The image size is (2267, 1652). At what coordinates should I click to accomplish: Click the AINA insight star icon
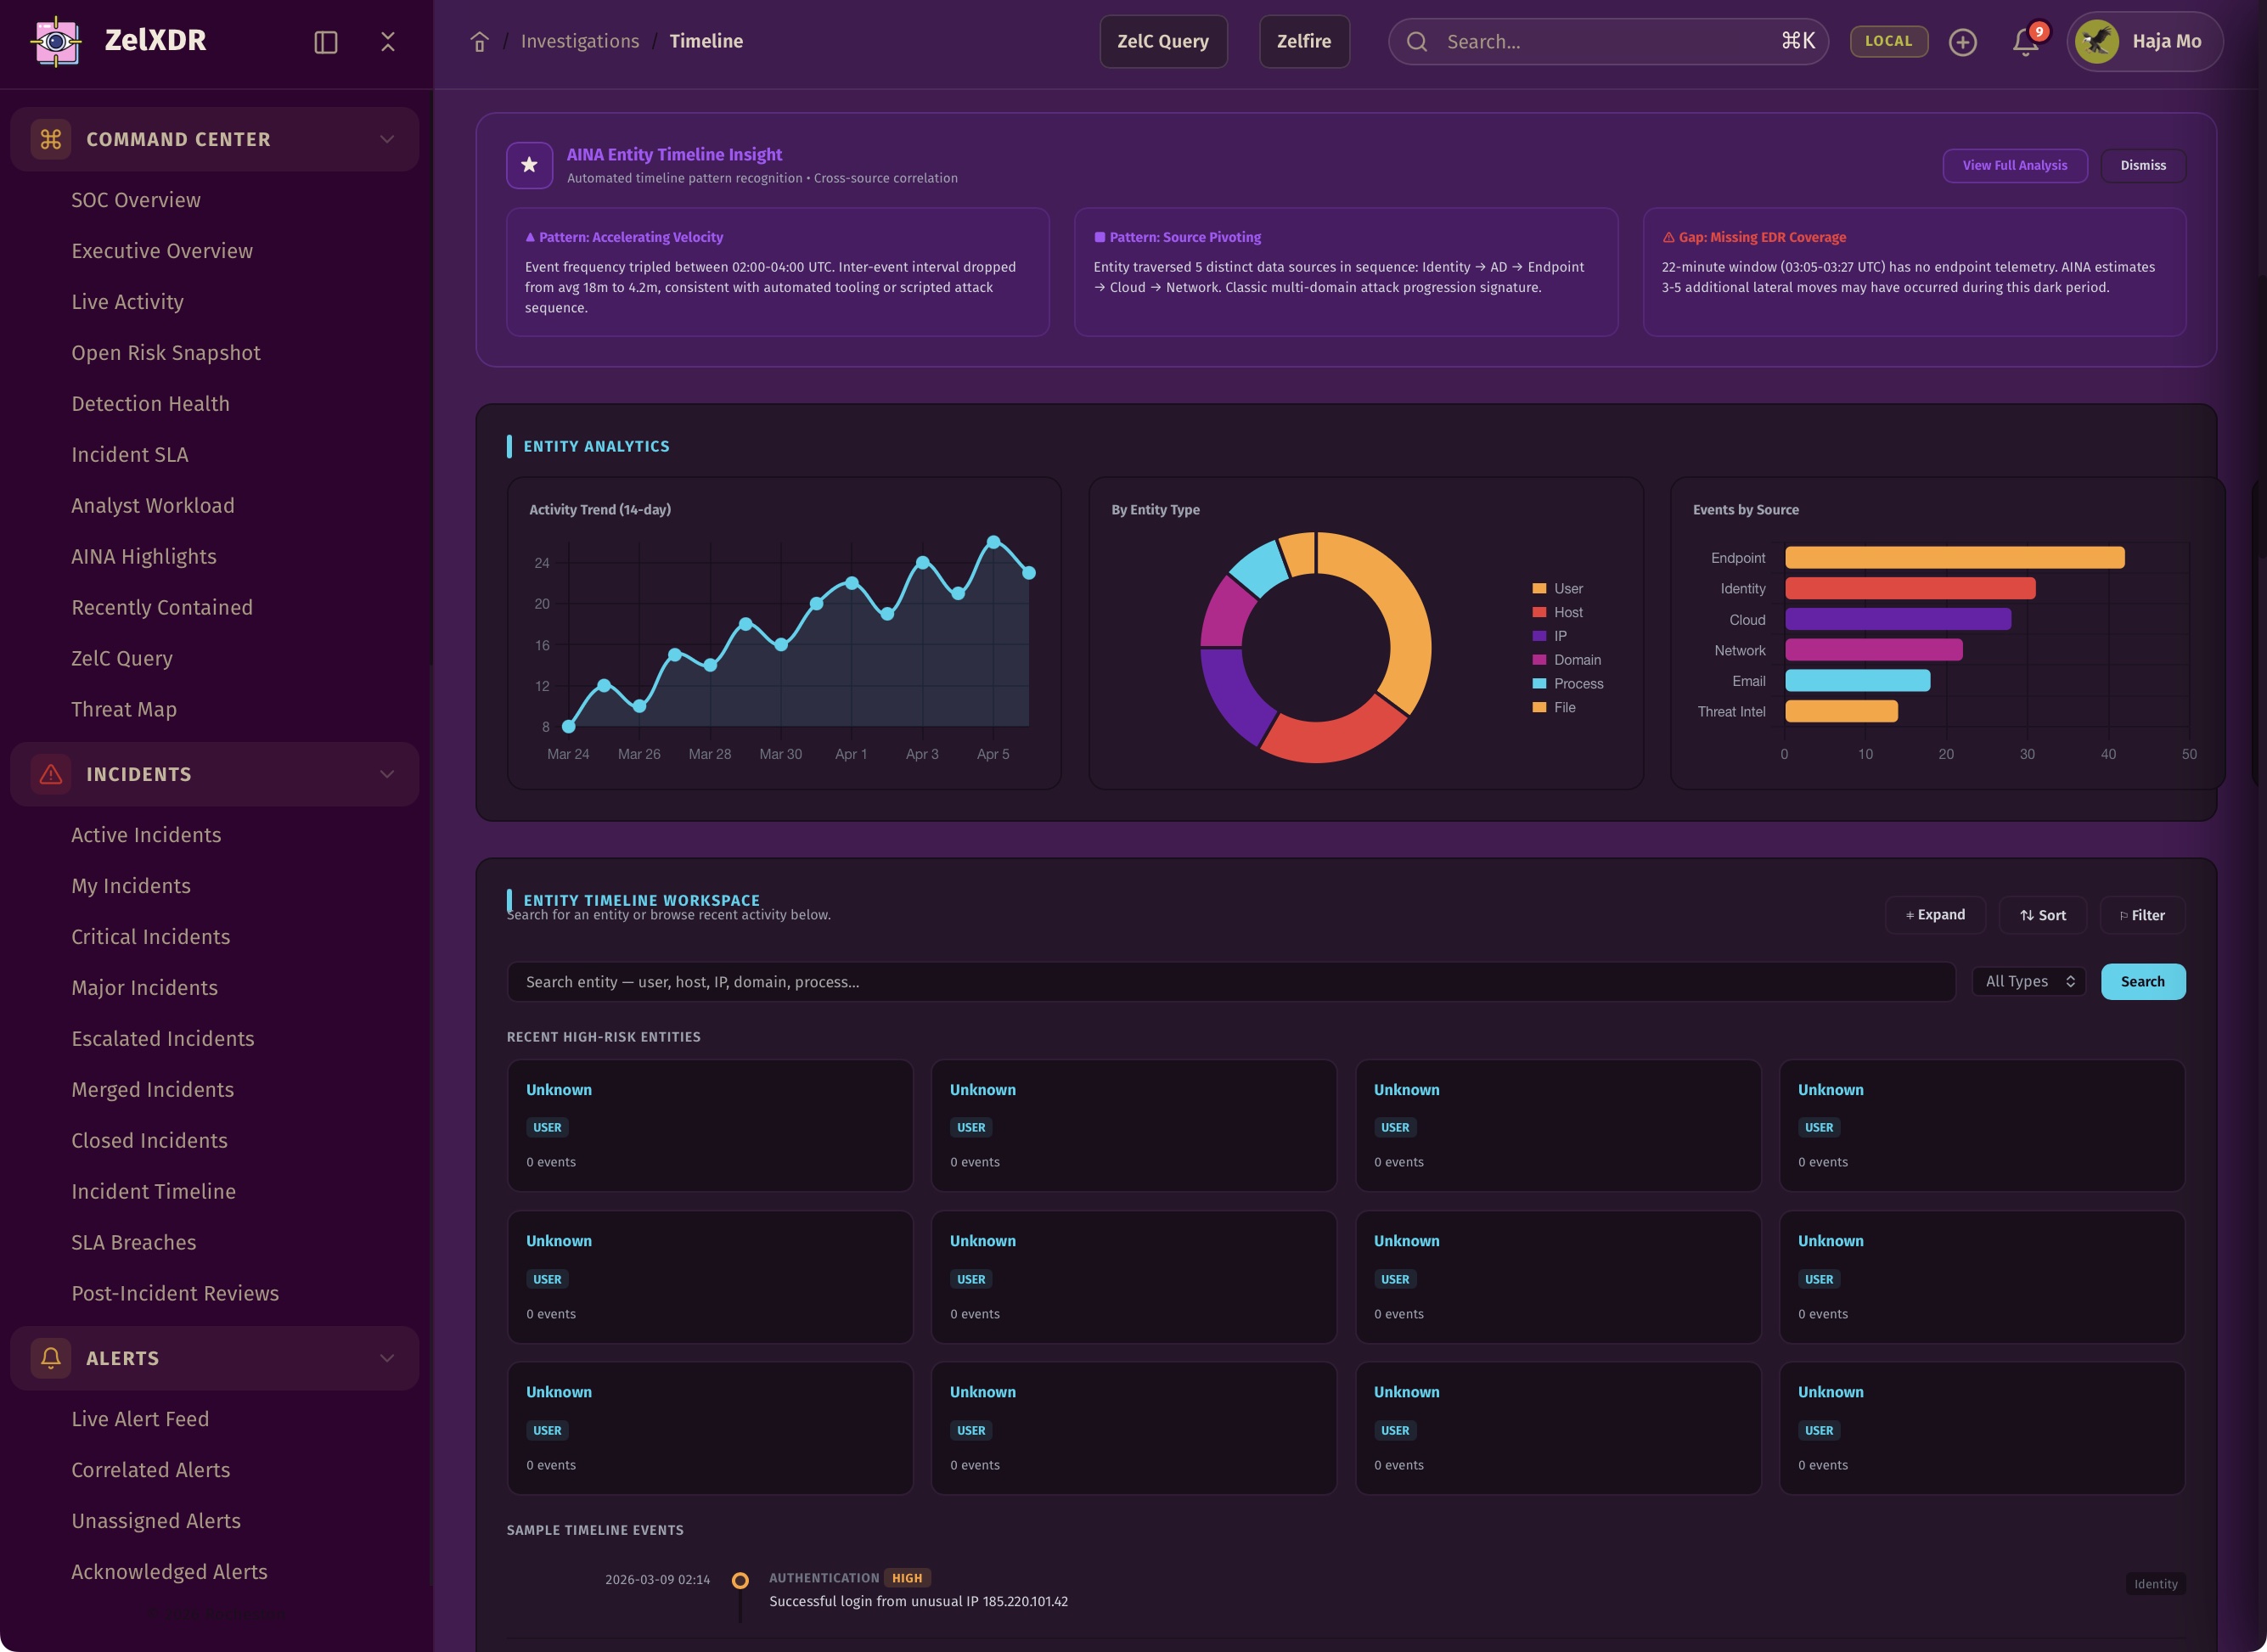click(x=529, y=165)
